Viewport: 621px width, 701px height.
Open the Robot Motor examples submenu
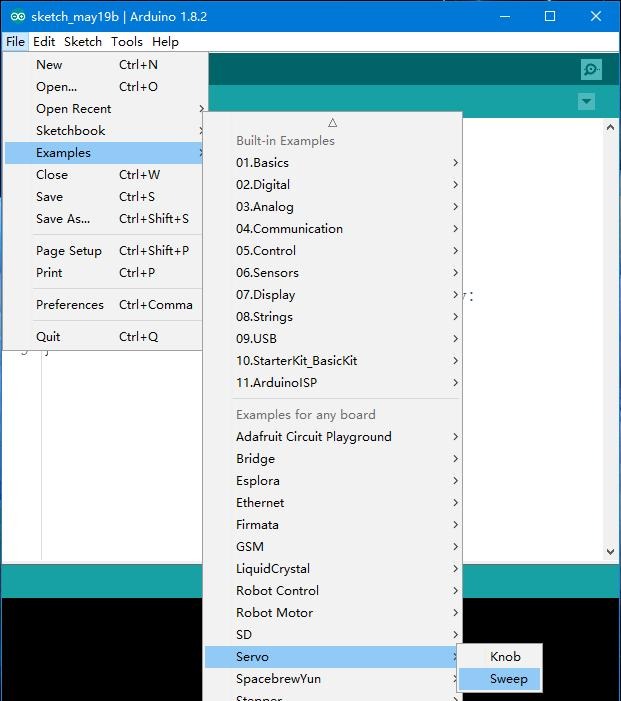(x=333, y=612)
